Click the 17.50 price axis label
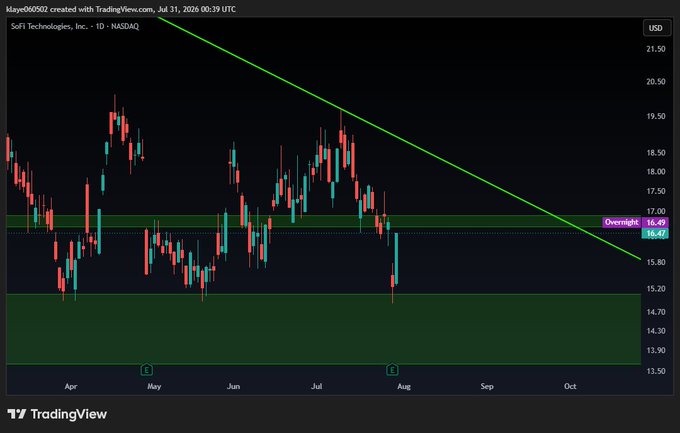Screen dimensions: 680x433 click(x=655, y=191)
